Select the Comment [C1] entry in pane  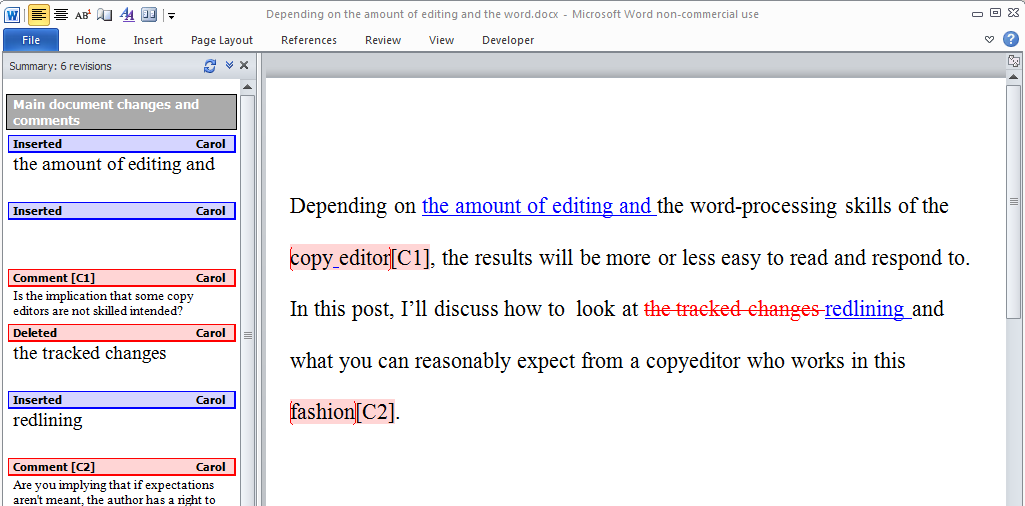[122, 278]
